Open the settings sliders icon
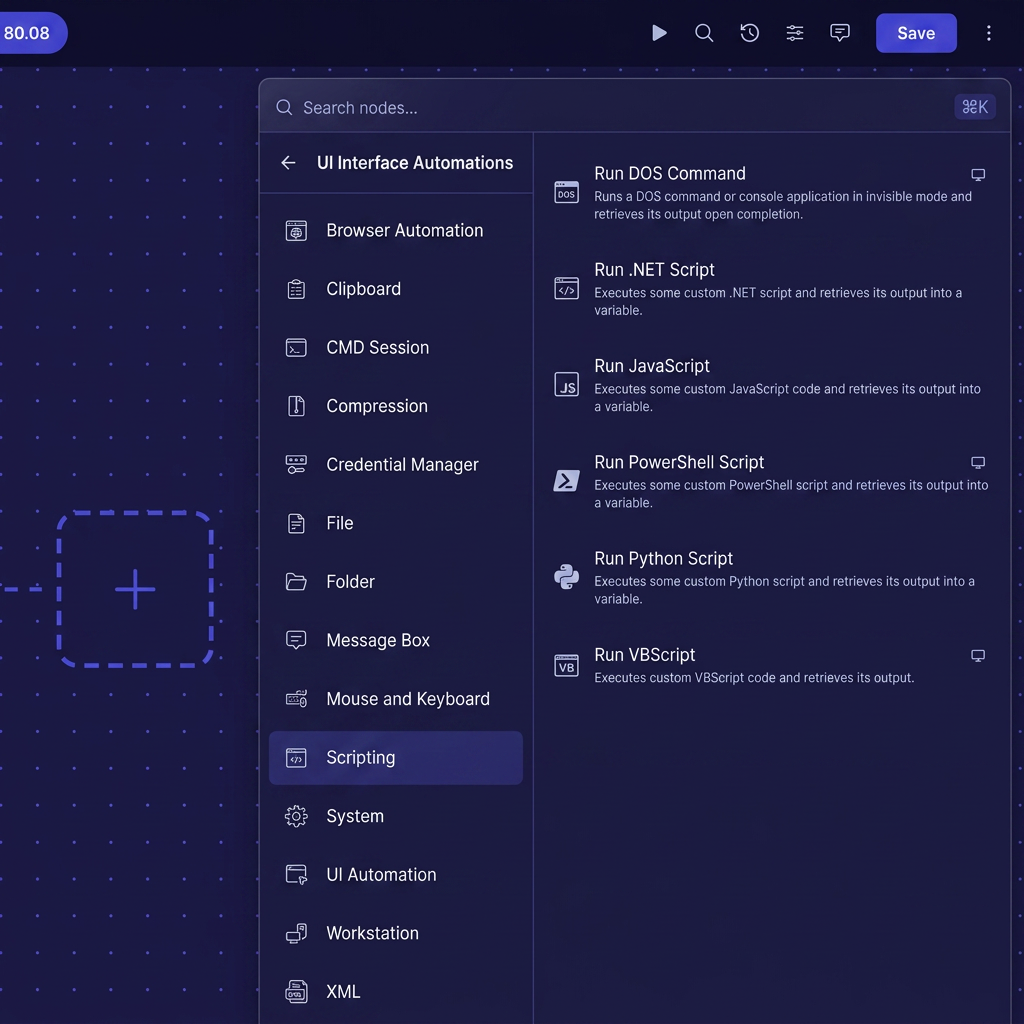This screenshot has height=1024, width=1024. (x=795, y=33)
